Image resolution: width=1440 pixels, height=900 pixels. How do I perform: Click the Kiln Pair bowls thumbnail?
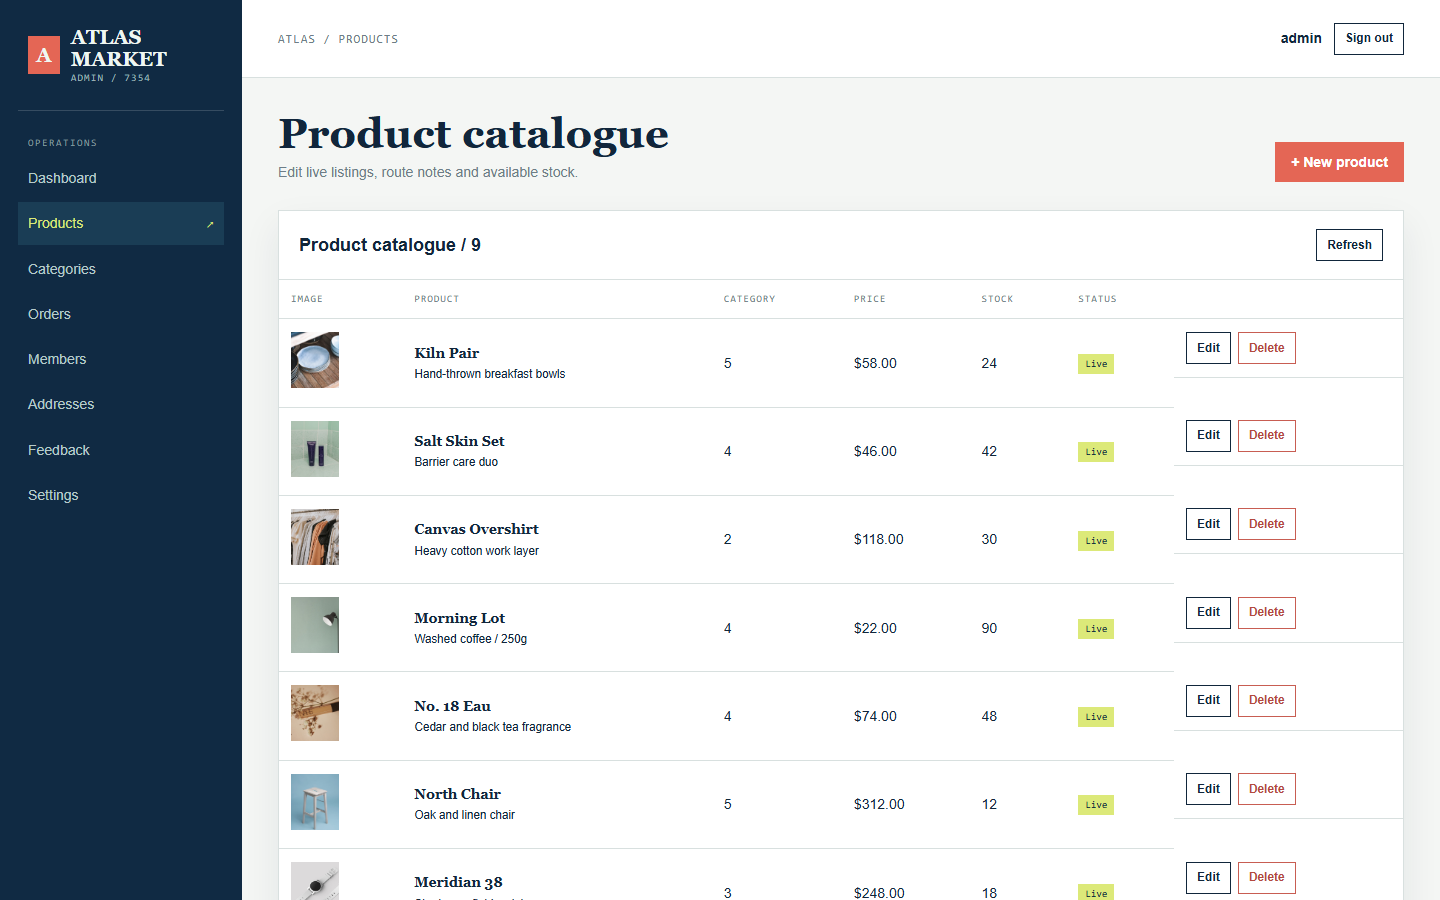pos(315,360)
